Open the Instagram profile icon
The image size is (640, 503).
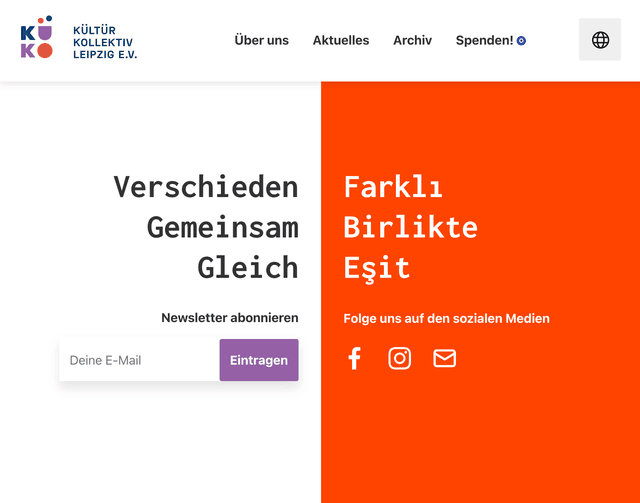click(399, 358)
